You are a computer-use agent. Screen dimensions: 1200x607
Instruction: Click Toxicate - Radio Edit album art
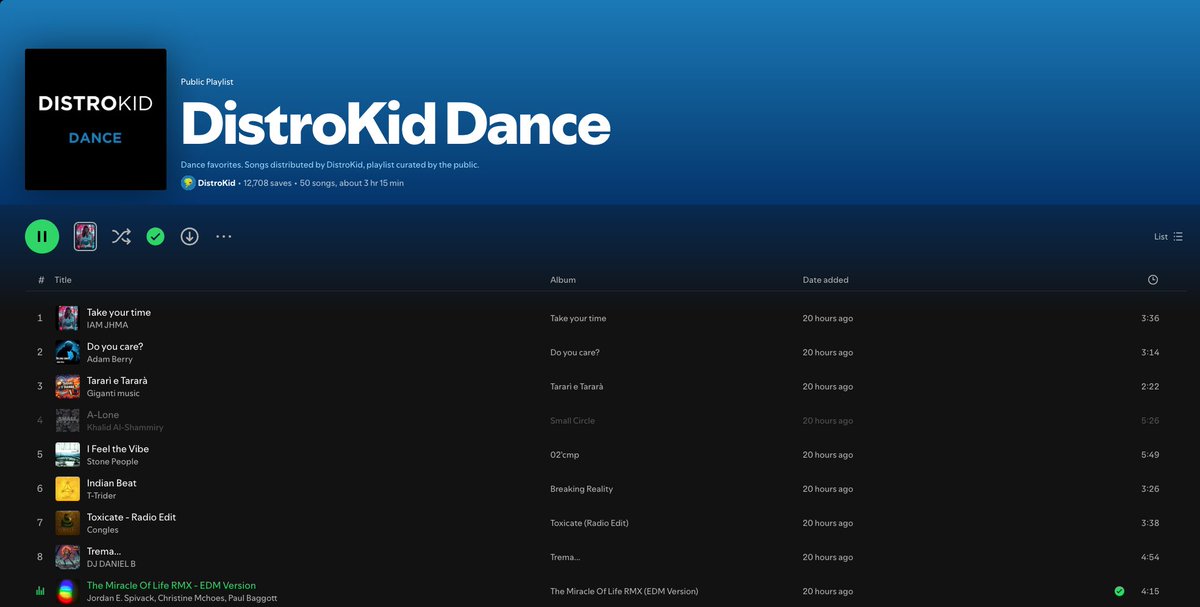pos(67,523)
